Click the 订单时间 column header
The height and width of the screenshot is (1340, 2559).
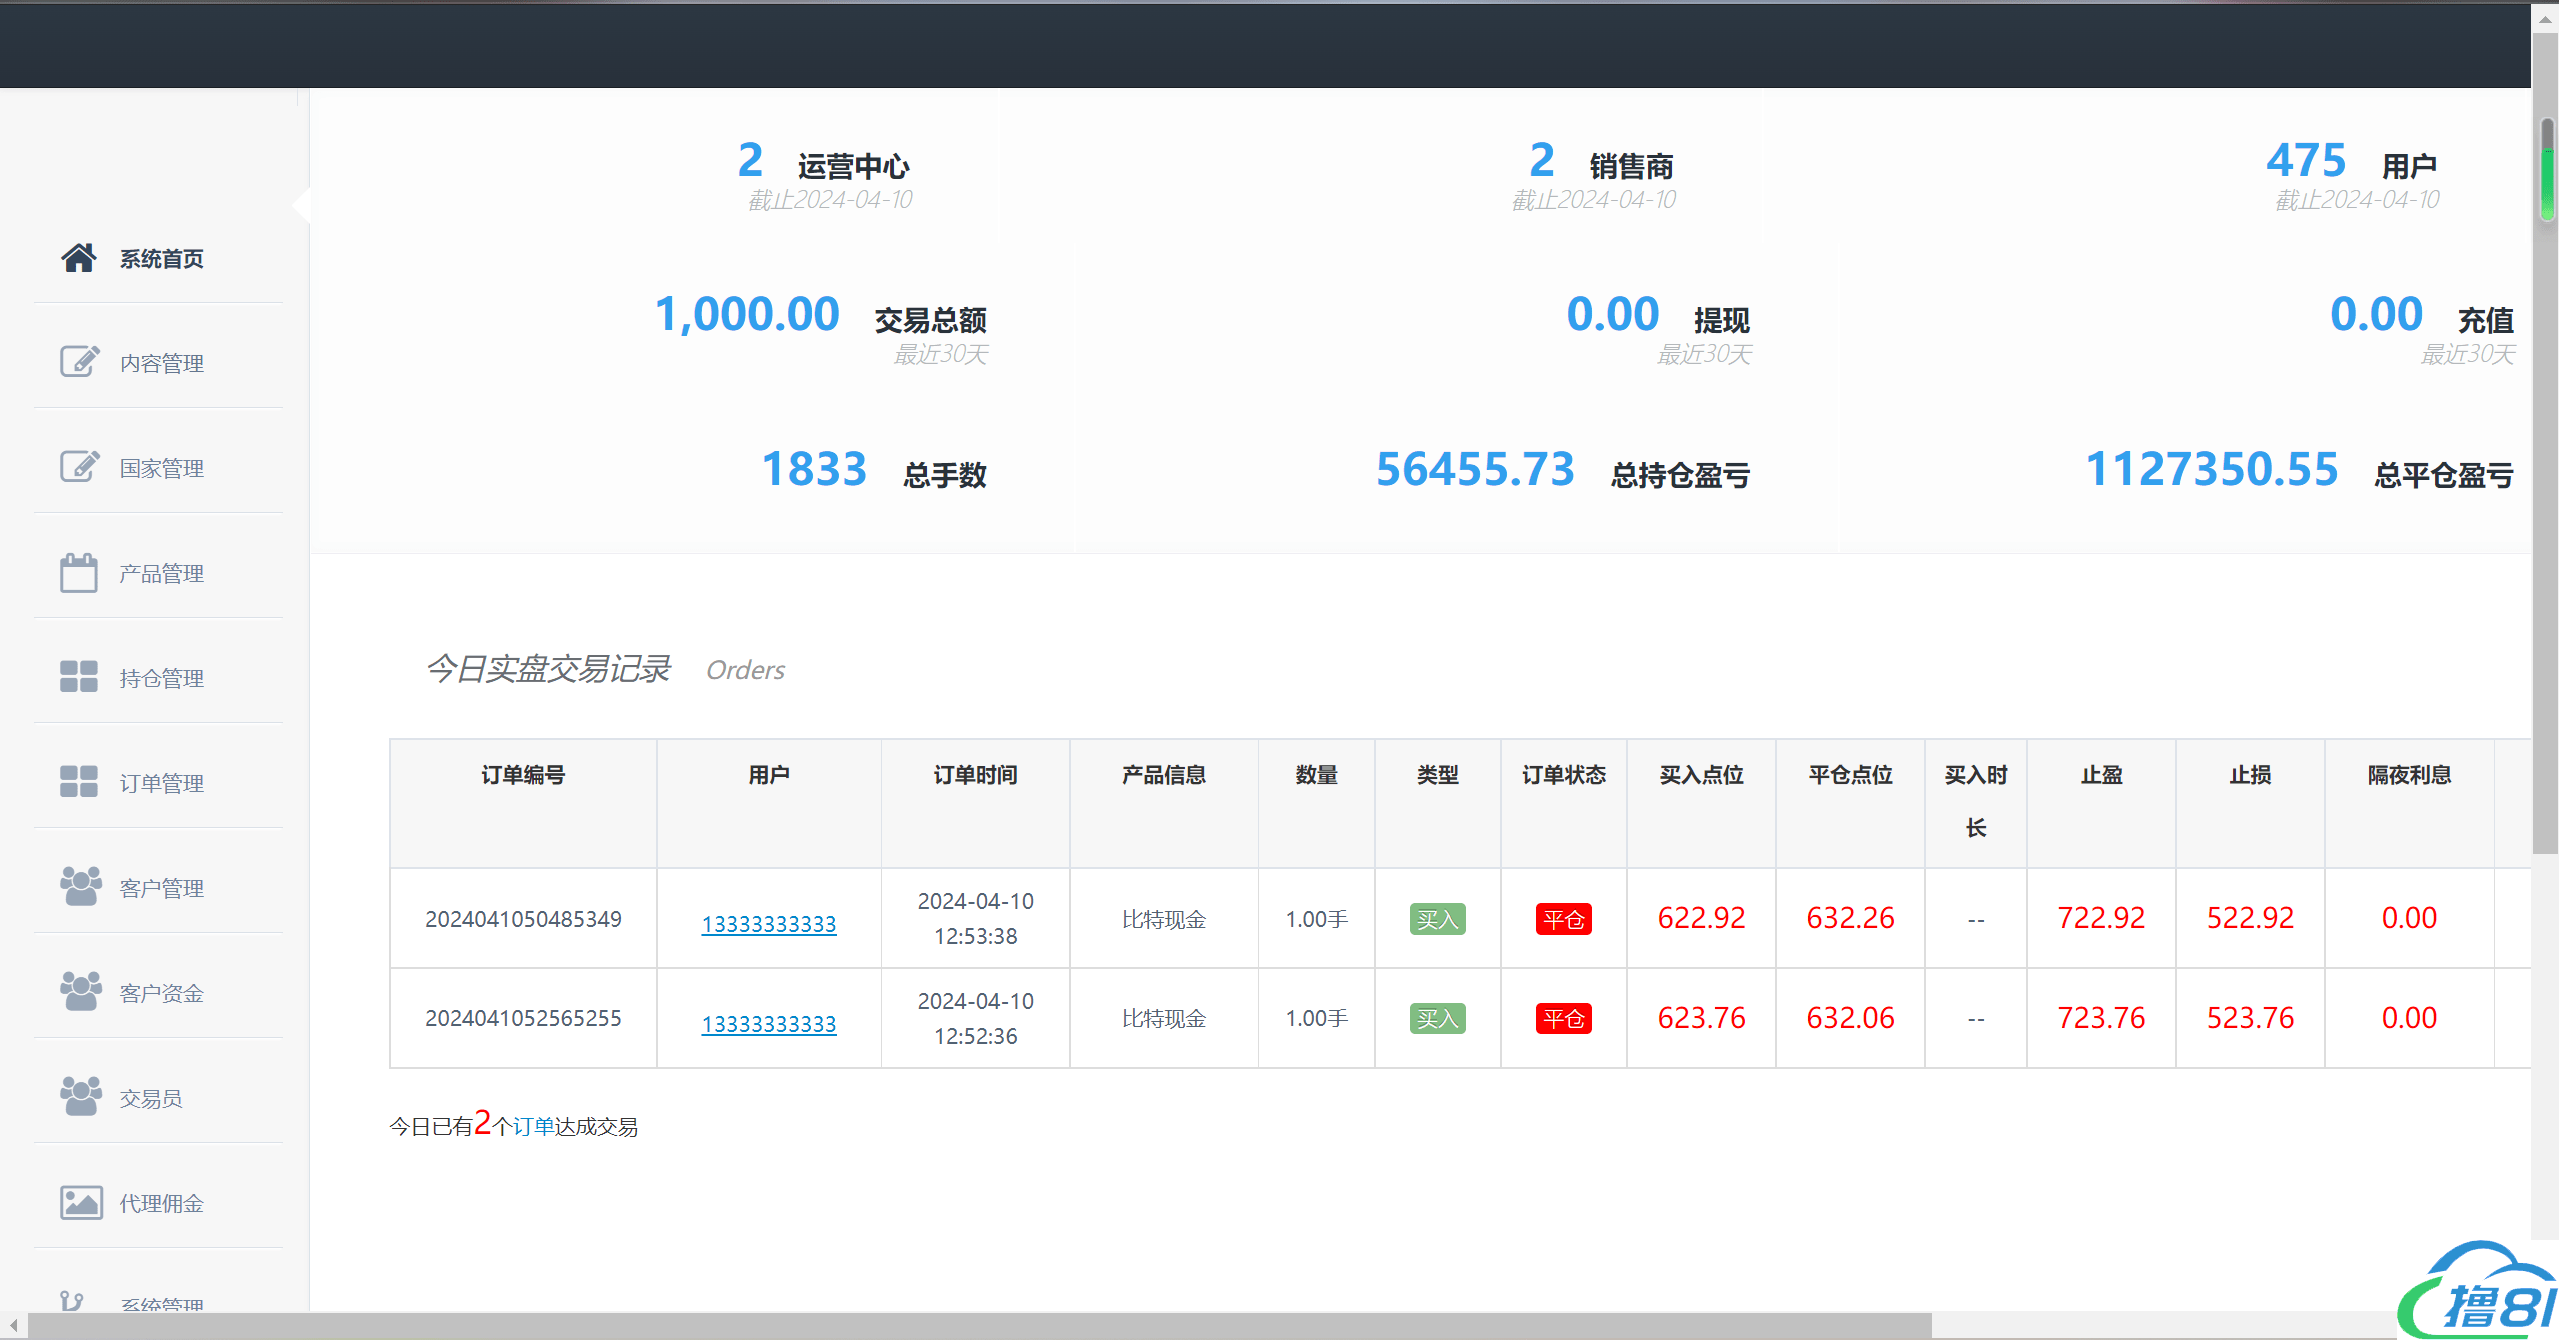975,775
